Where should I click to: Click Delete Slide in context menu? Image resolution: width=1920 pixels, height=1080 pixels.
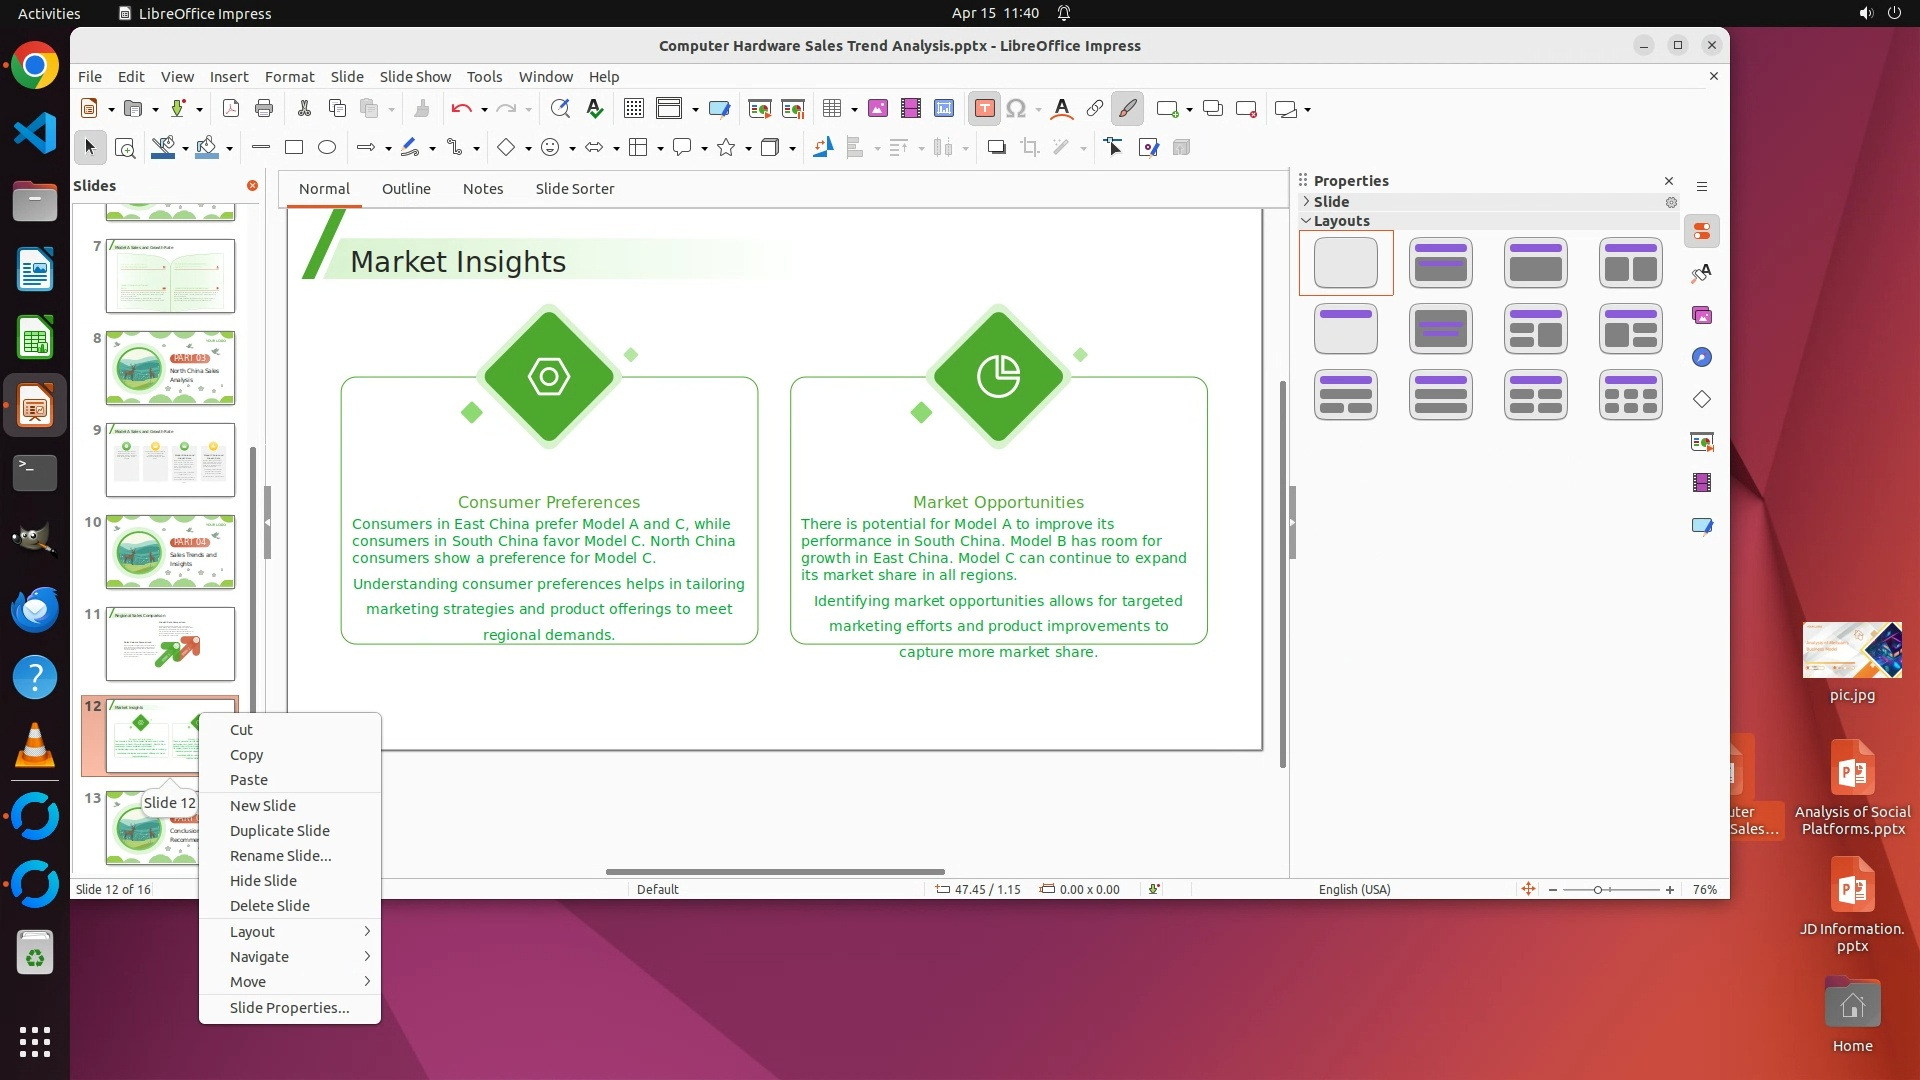click(x=270, y=906)
